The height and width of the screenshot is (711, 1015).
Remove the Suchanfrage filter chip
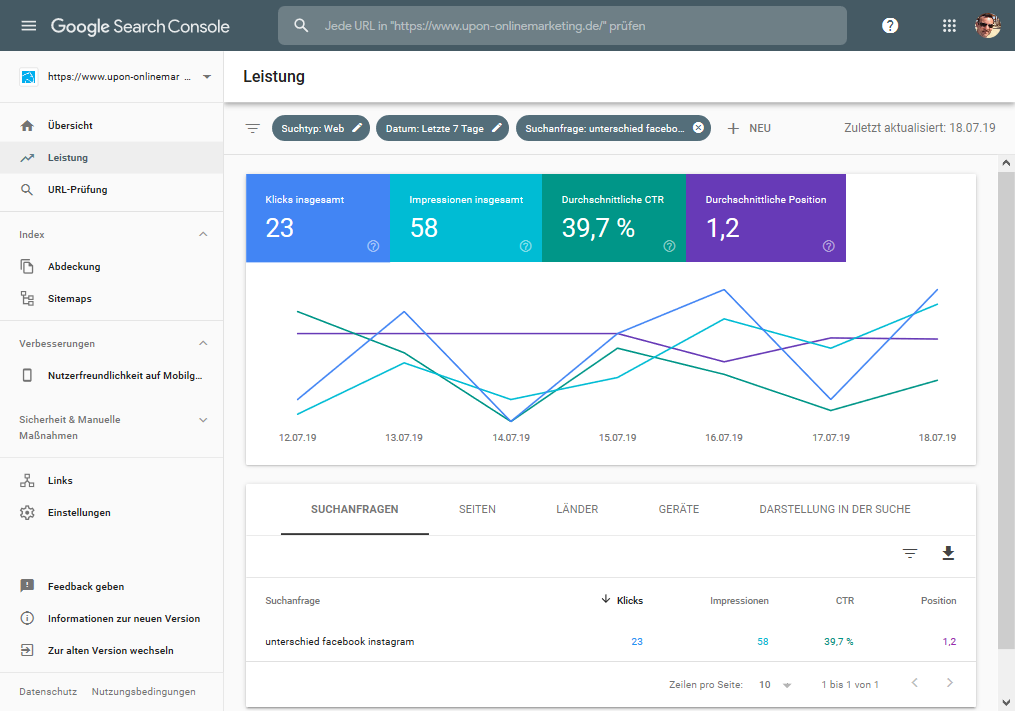[x=698, y=128]
